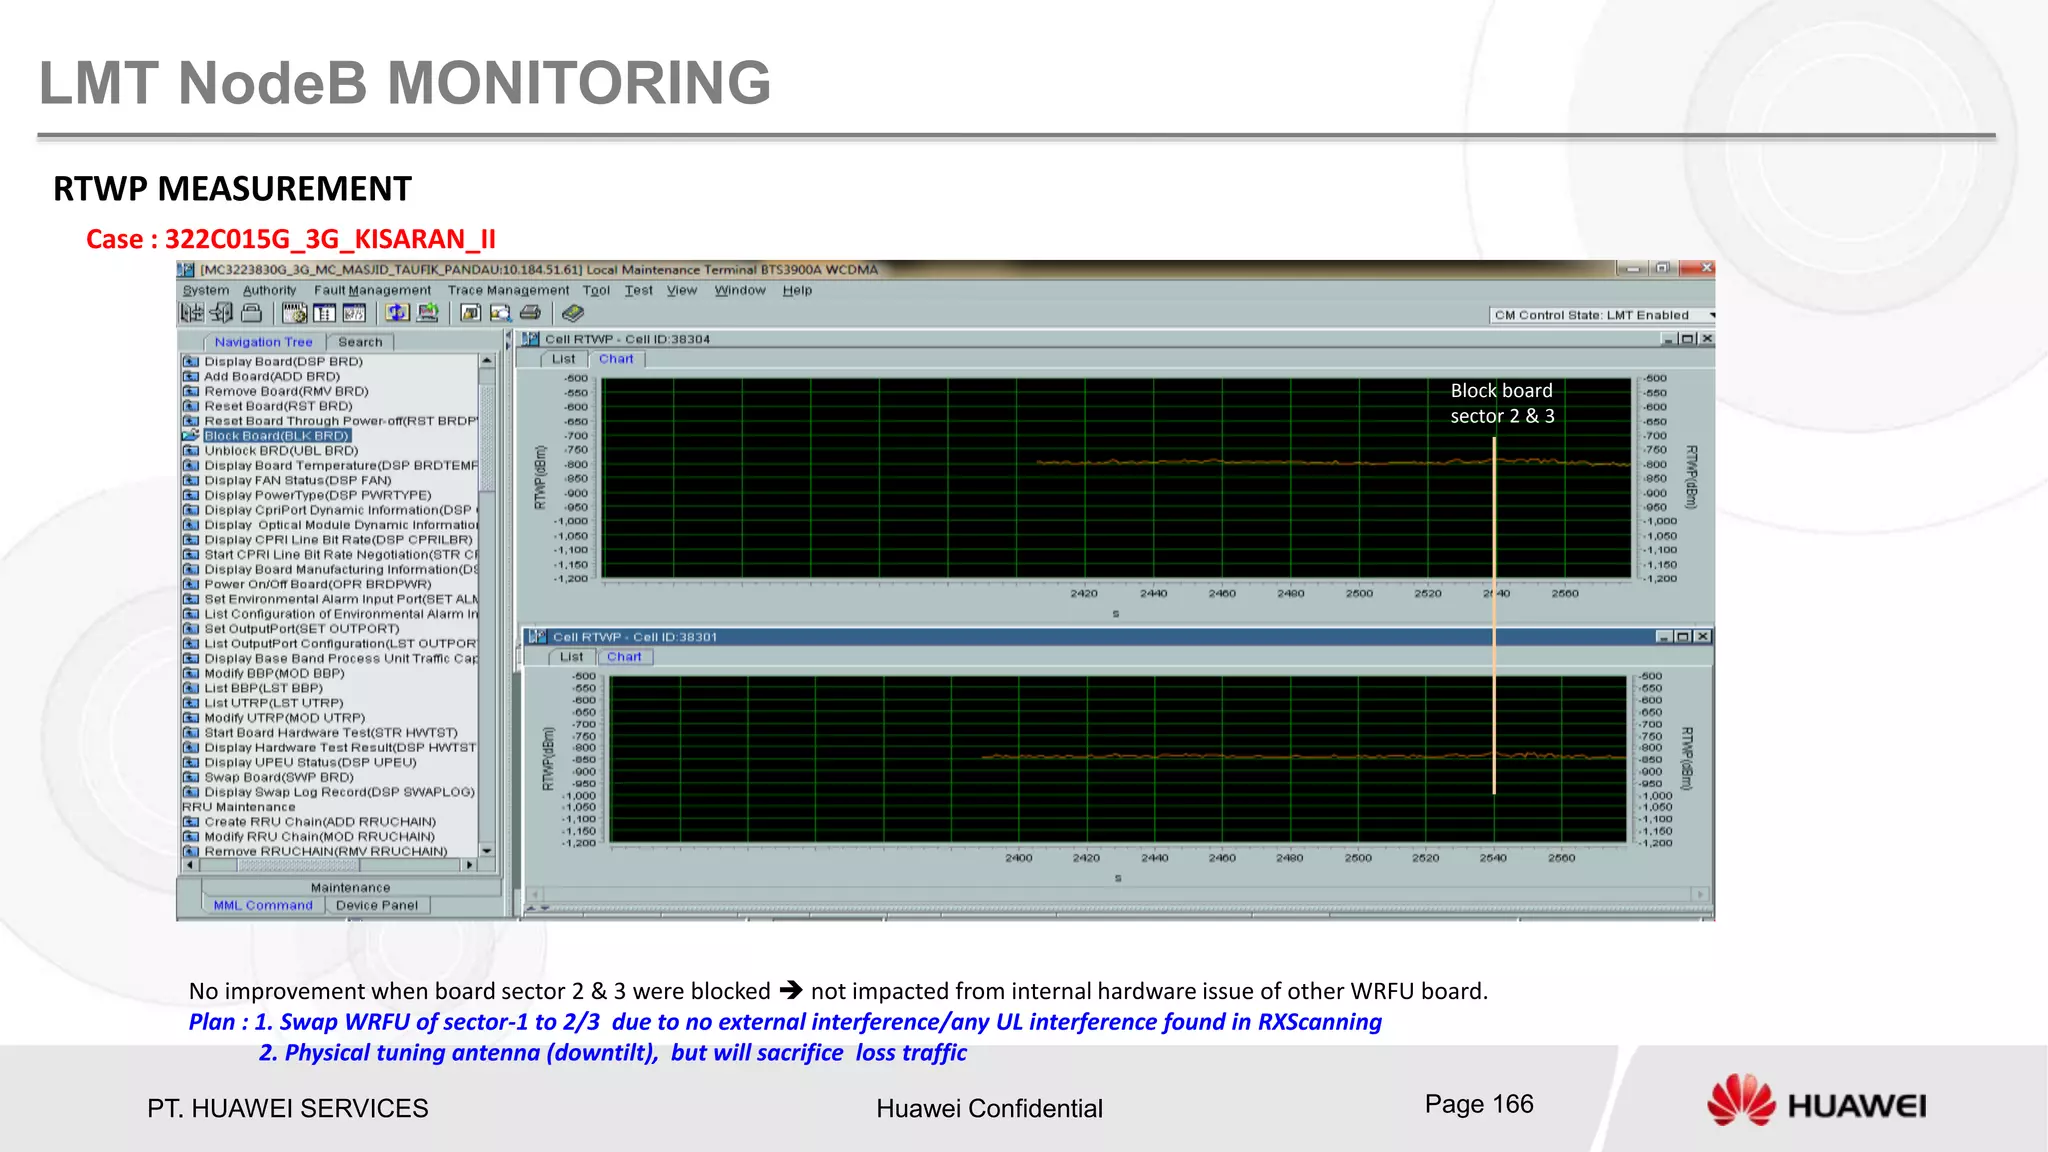Click the printer toolbar icon

530,313
